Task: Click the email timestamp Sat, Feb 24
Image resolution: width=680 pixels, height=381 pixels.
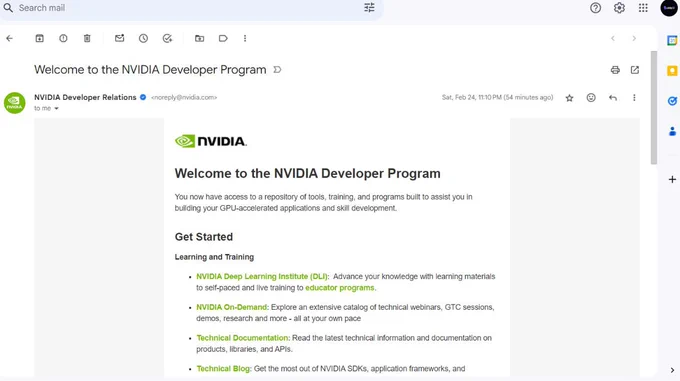Action: [x=497, y=98]
